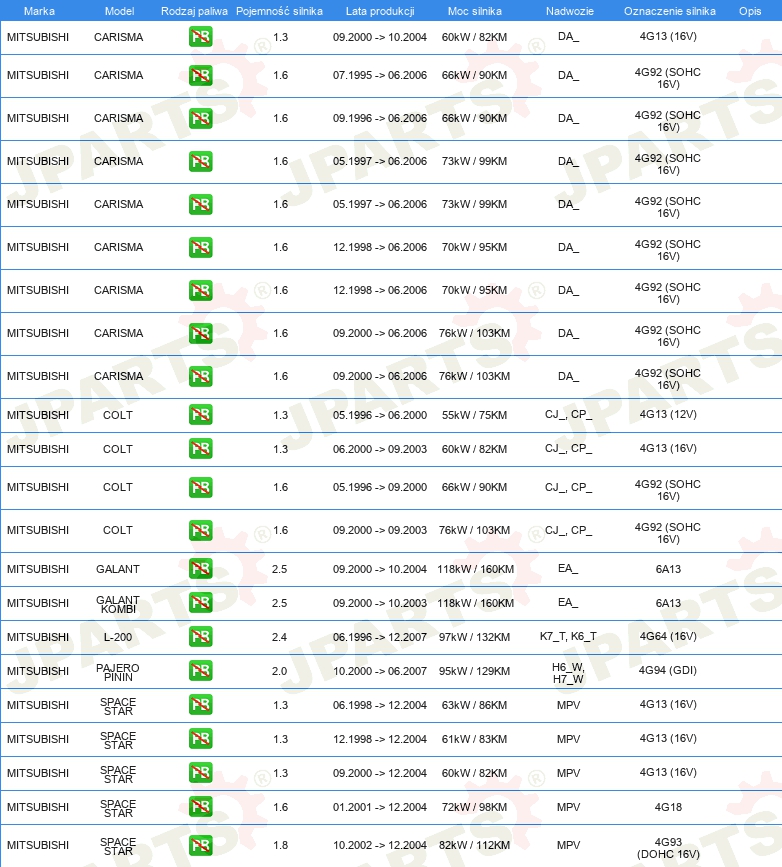This screenshot has width=782, height=867.
Task: Click the PAJERO PININ model cell
Action: [x=118, y=672]
